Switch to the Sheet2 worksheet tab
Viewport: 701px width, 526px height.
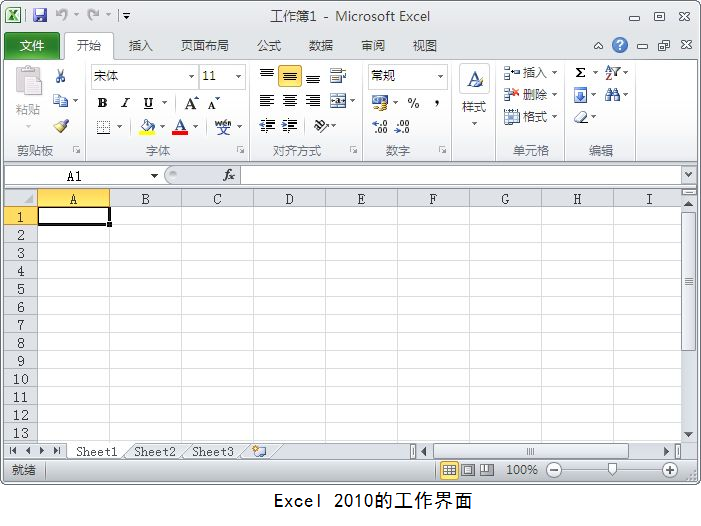[155, 451]
